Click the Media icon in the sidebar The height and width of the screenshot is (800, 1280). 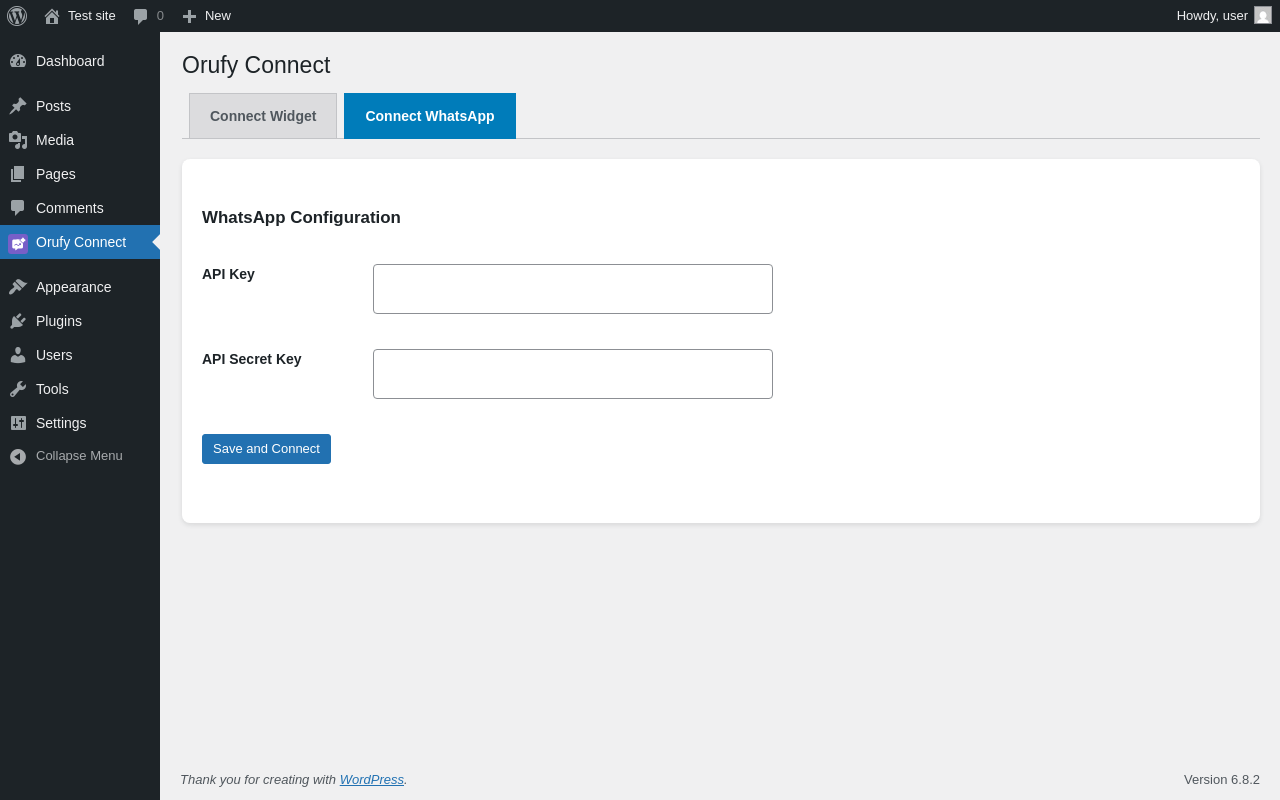(18, 140)
